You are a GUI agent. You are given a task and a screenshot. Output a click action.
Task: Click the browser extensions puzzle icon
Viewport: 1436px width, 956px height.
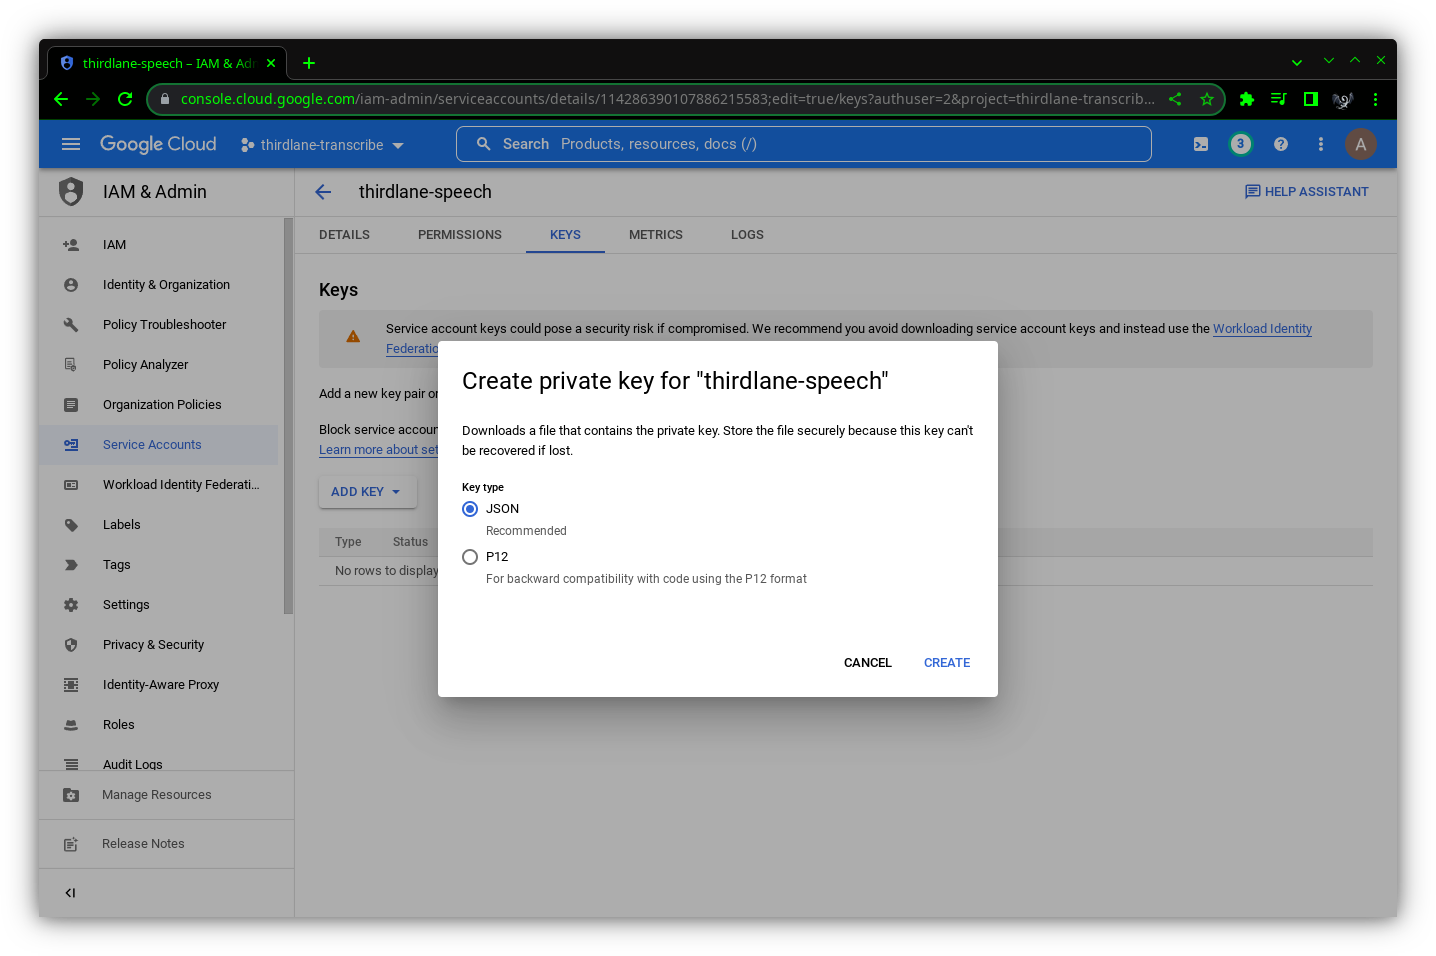click(1246, 99)
